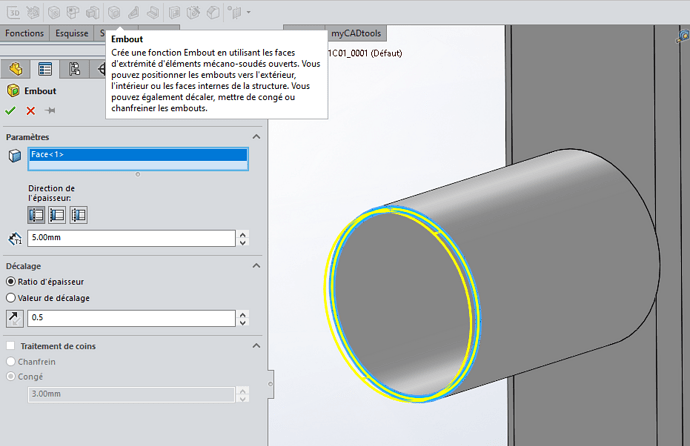Pin the PropertyManager with pushpin icon
Image resolution: width=690 pixels, height=446 pixels.
coord(50,110)
